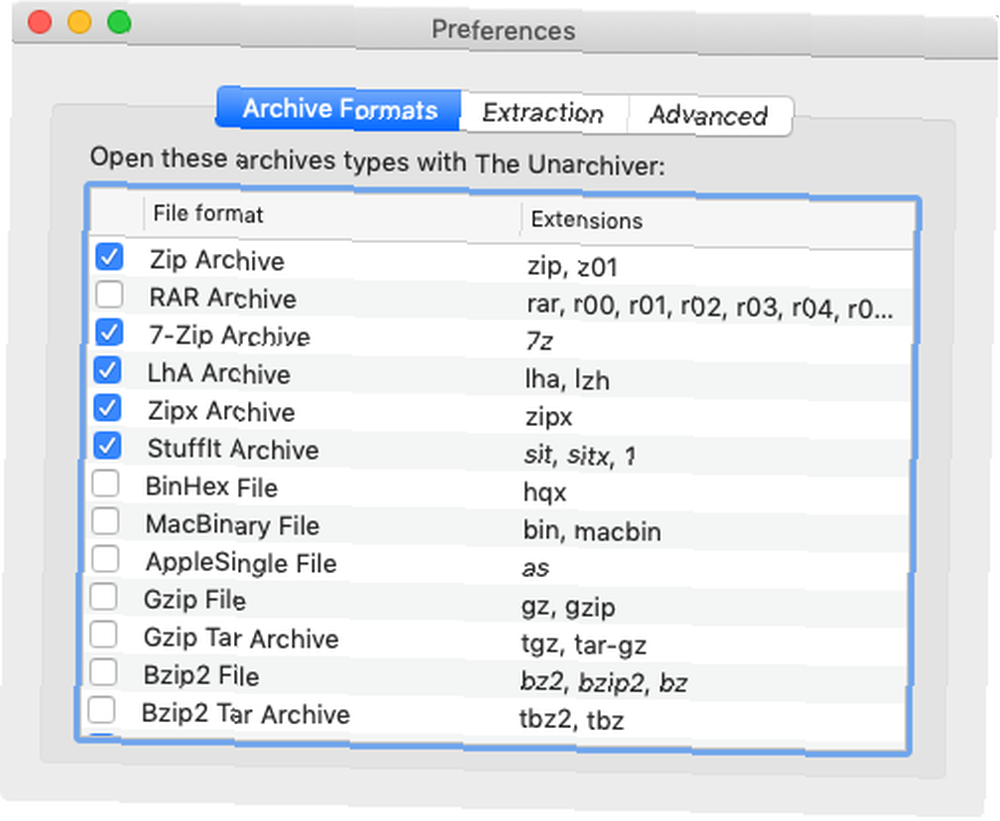Click the green zoom window button
Screen dimensions: 1000x821
click(x=119, y=22)
